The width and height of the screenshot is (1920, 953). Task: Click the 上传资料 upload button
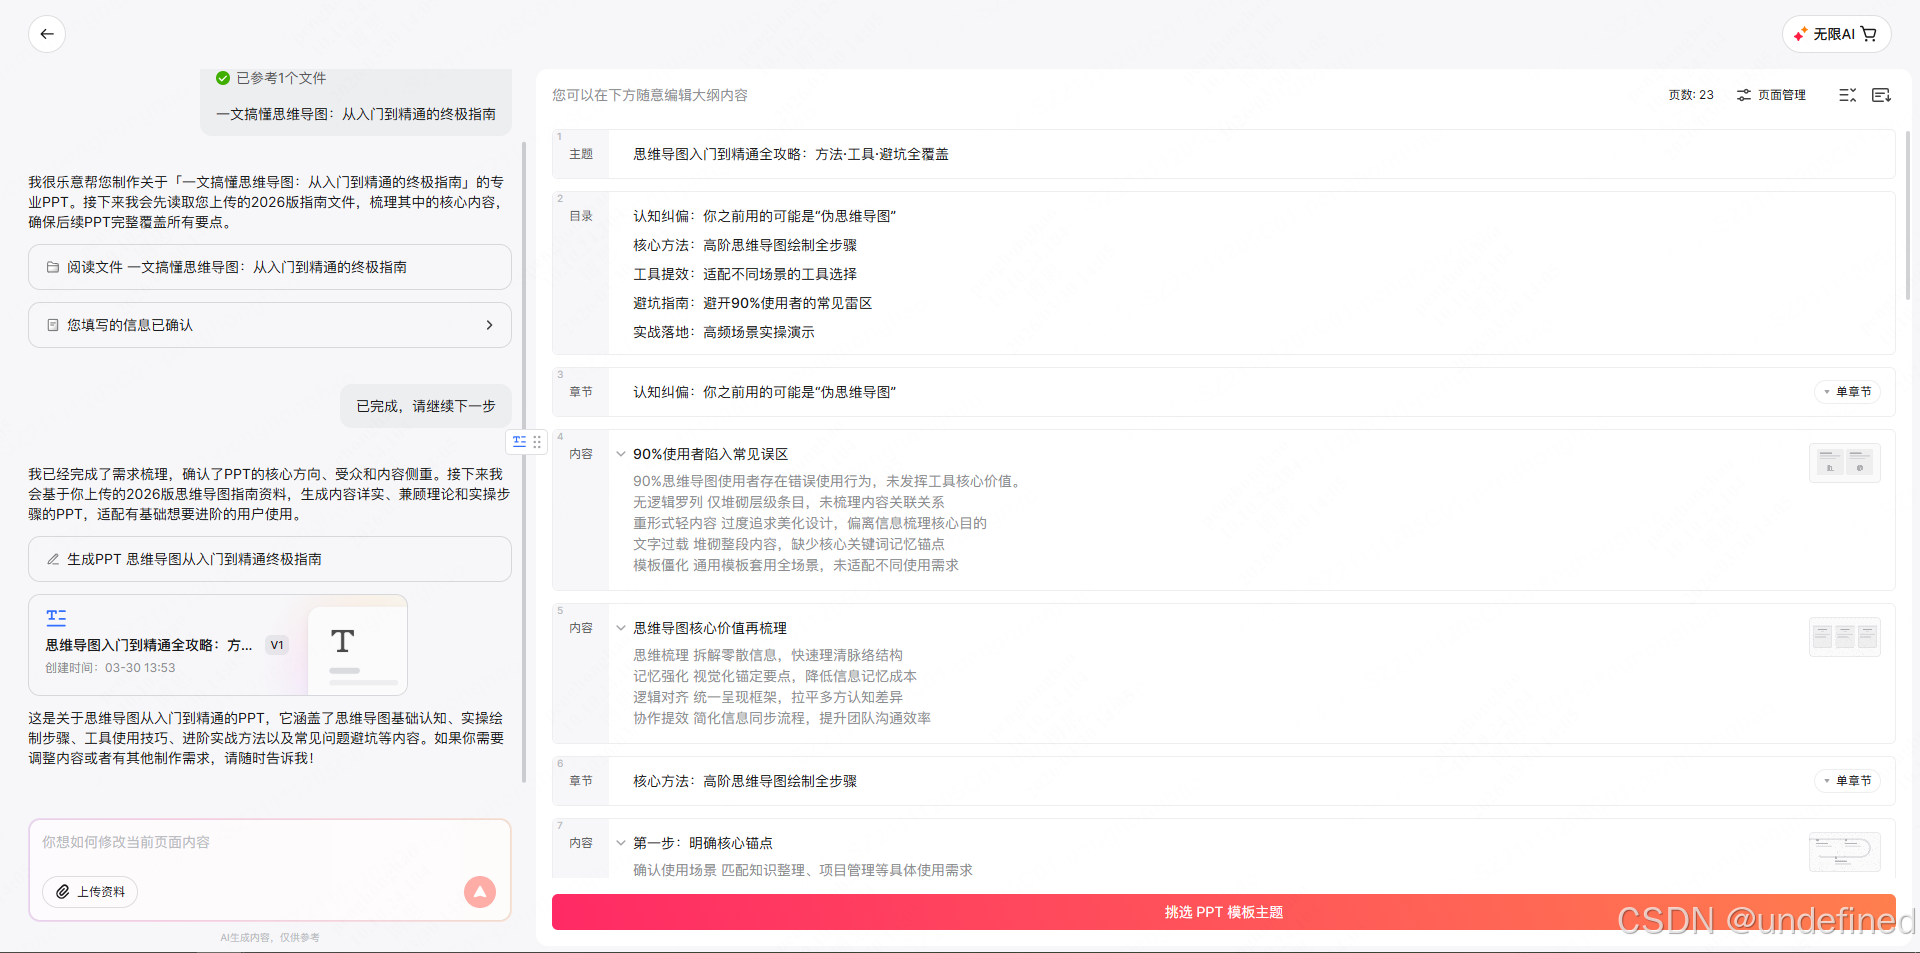tap(90, 892)
